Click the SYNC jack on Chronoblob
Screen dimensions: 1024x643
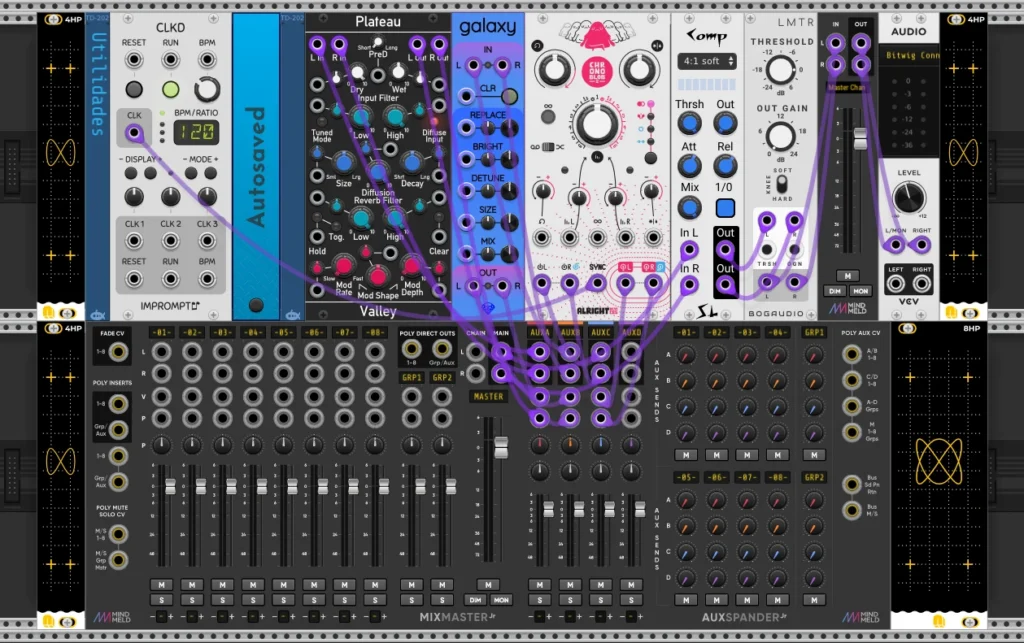pyautogui.click(x=597, y=283)
